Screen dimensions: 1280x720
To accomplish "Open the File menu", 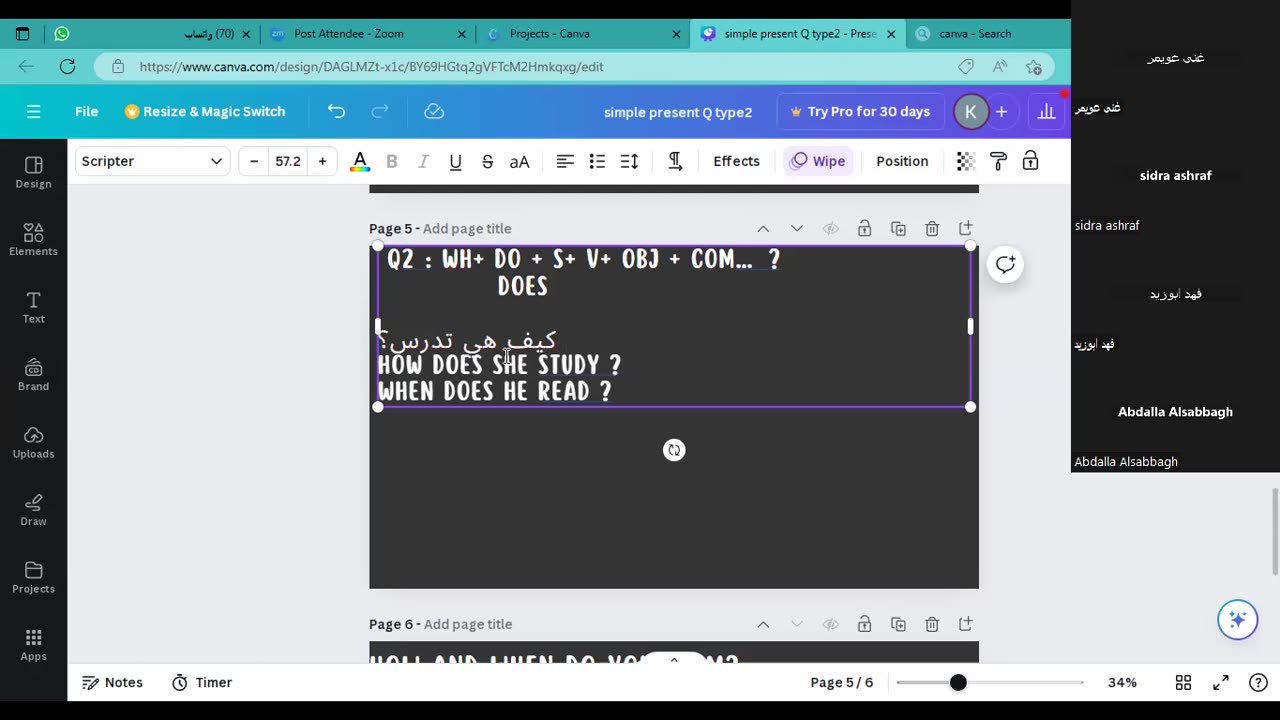I will click(x=86, y=112).
